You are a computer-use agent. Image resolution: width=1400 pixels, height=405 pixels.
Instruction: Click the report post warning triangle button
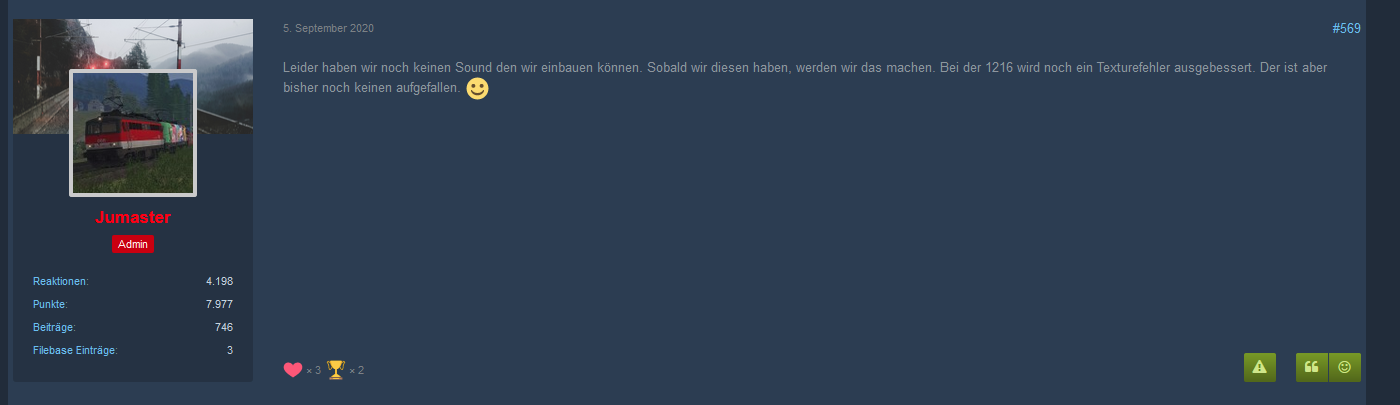(1260, 367)
